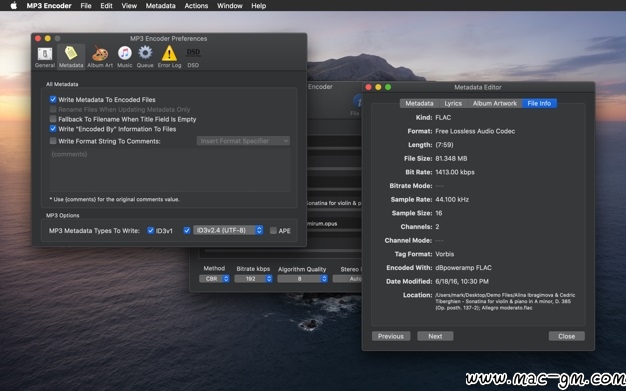626x391 pixels.
Task: Open the Actions menu
Action: (196, 6)
